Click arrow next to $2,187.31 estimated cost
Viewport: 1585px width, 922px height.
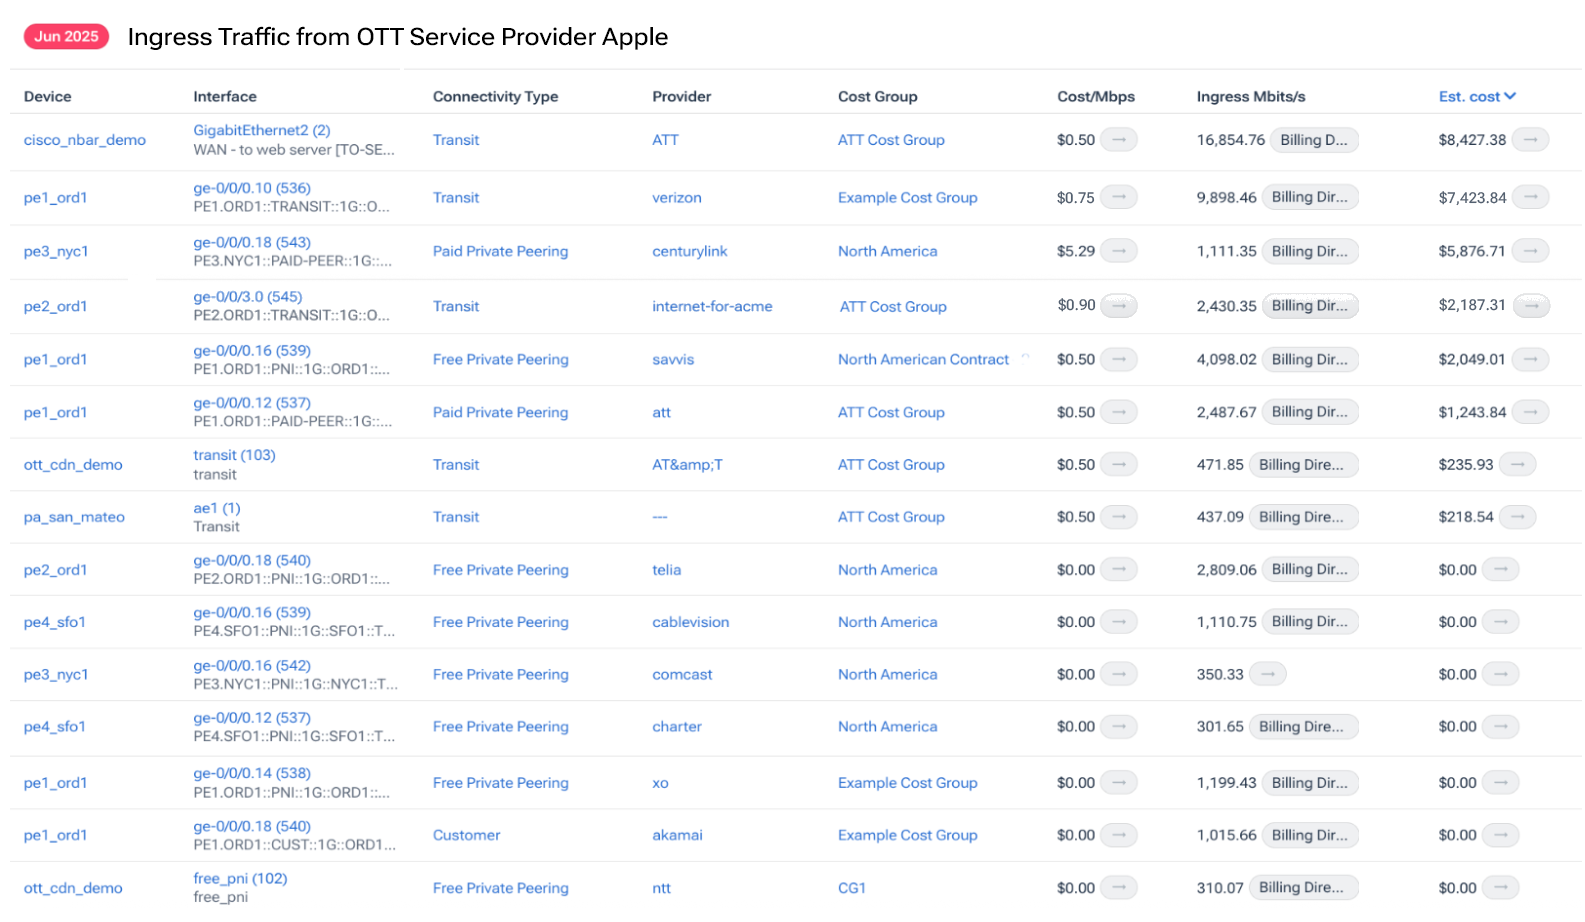point(1532,306)
